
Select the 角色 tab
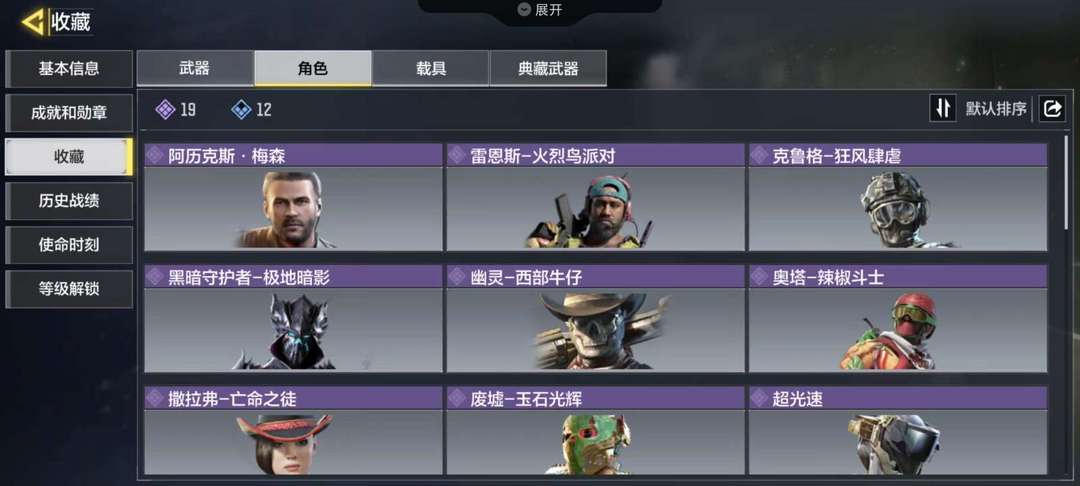313,68
